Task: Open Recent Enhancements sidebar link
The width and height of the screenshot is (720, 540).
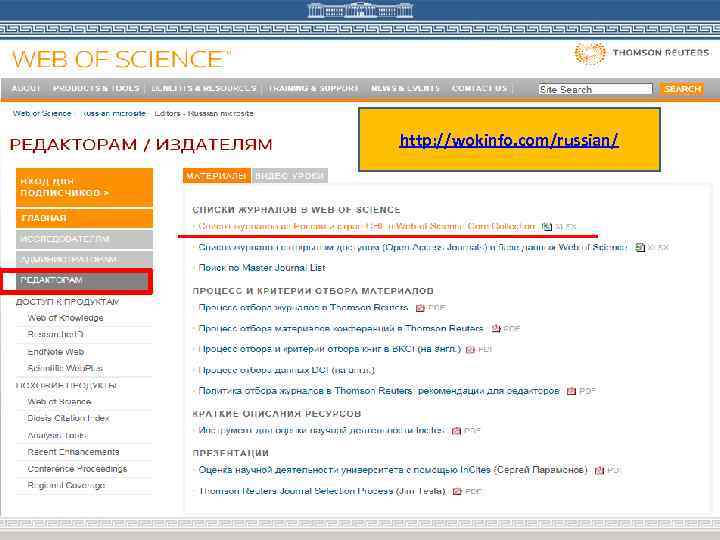Action: pos(73,452)
